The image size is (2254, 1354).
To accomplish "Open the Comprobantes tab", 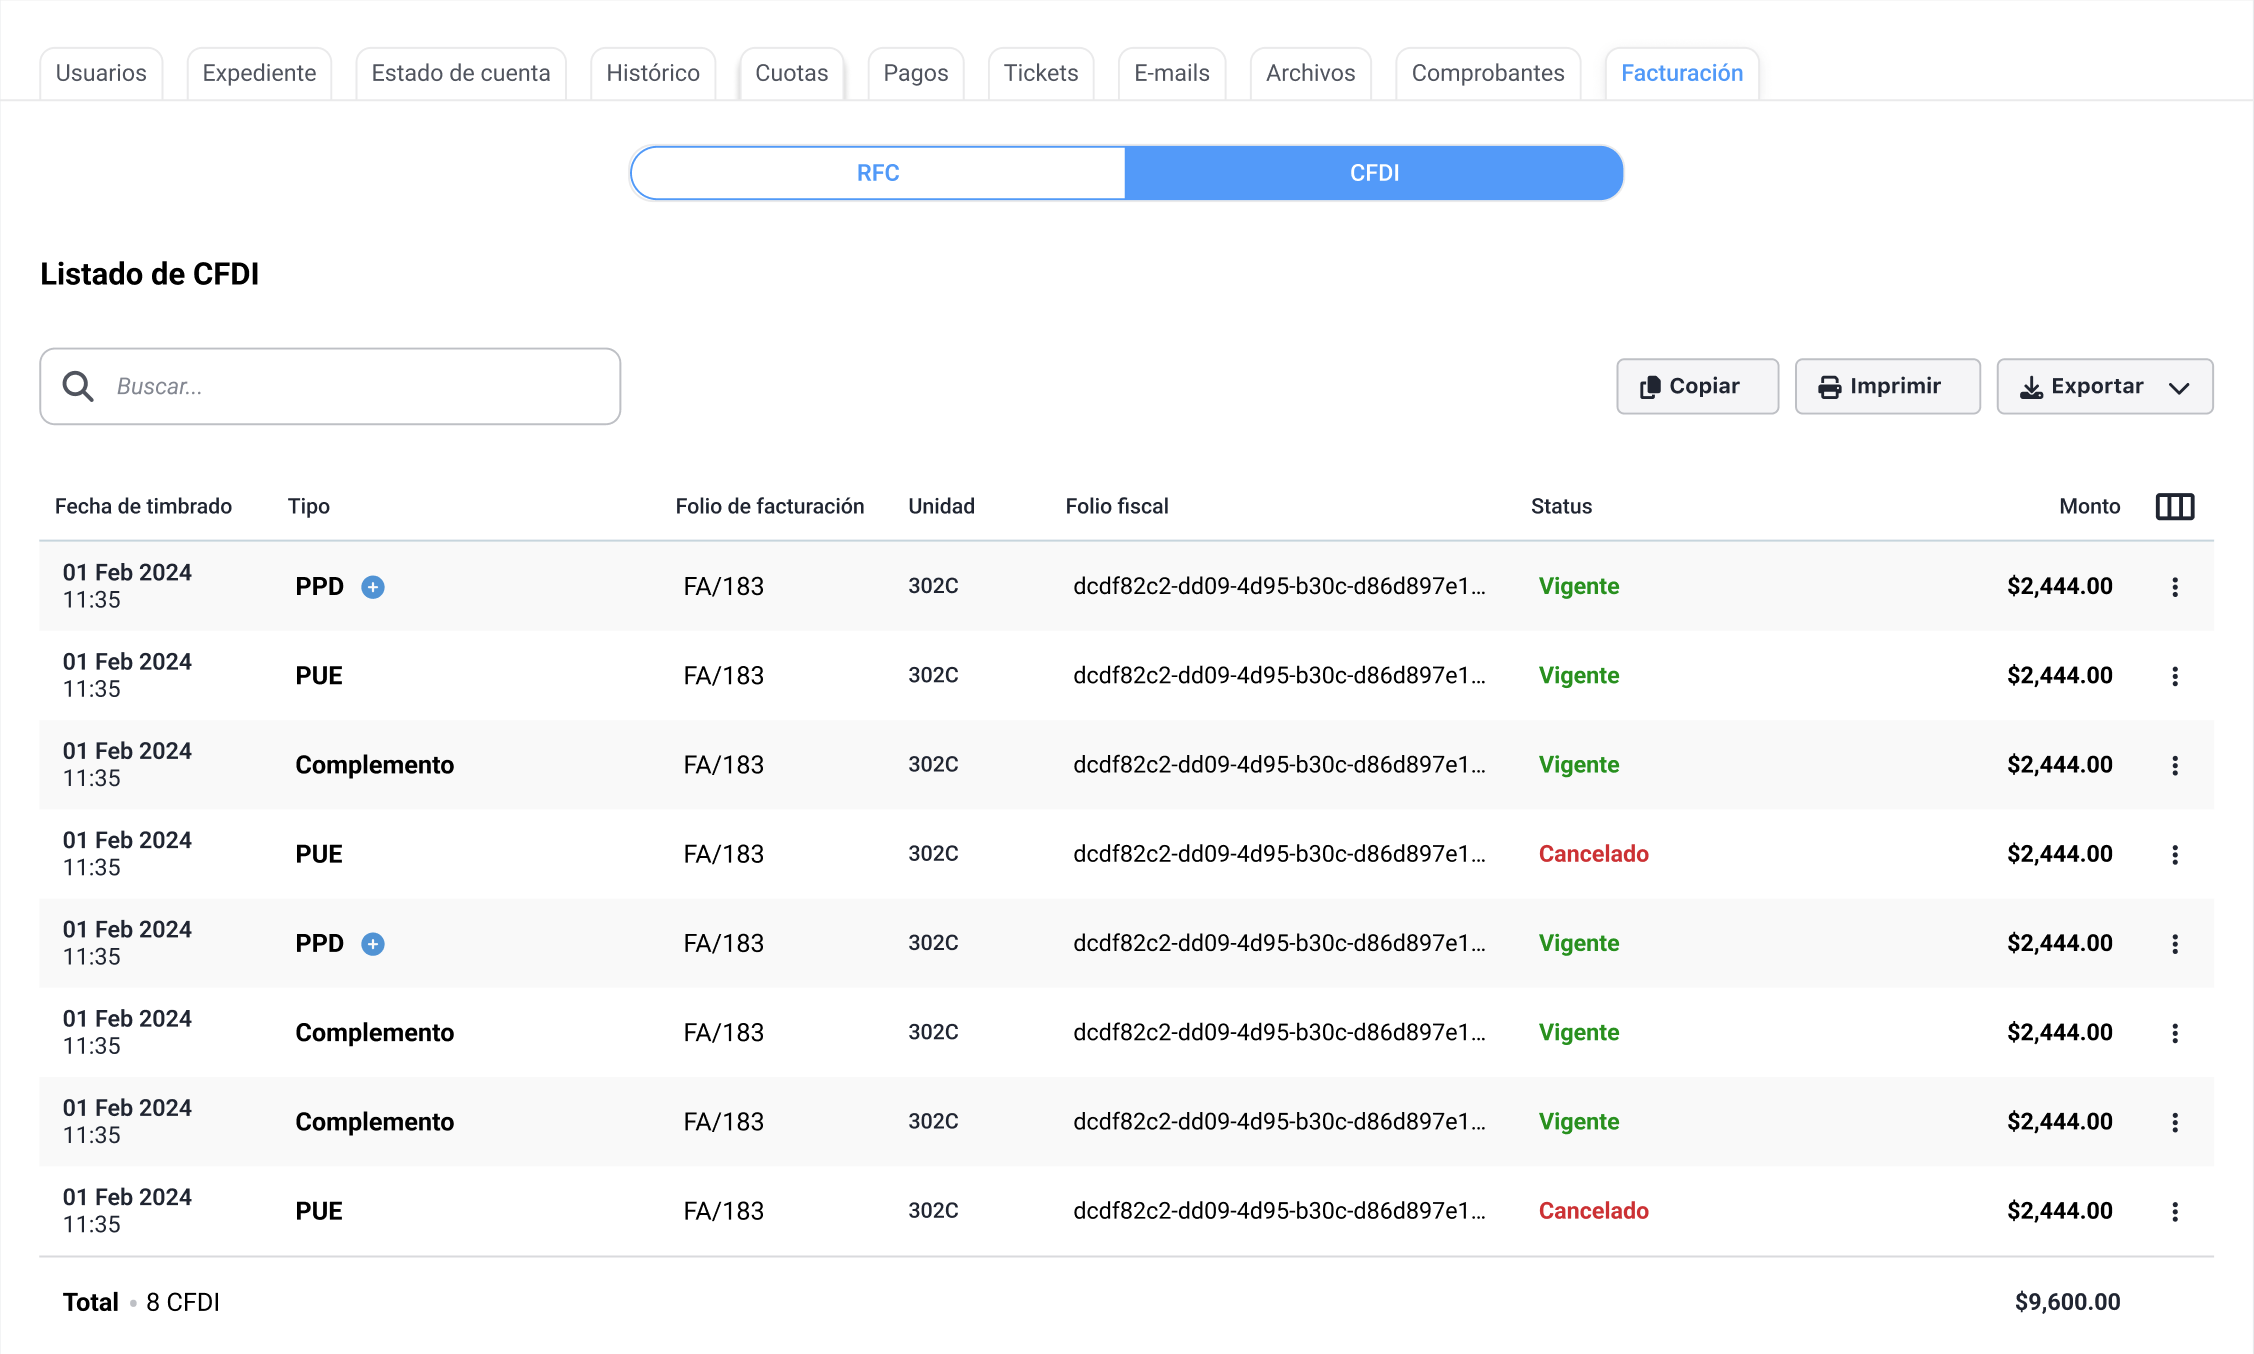I will point(1487,73).
